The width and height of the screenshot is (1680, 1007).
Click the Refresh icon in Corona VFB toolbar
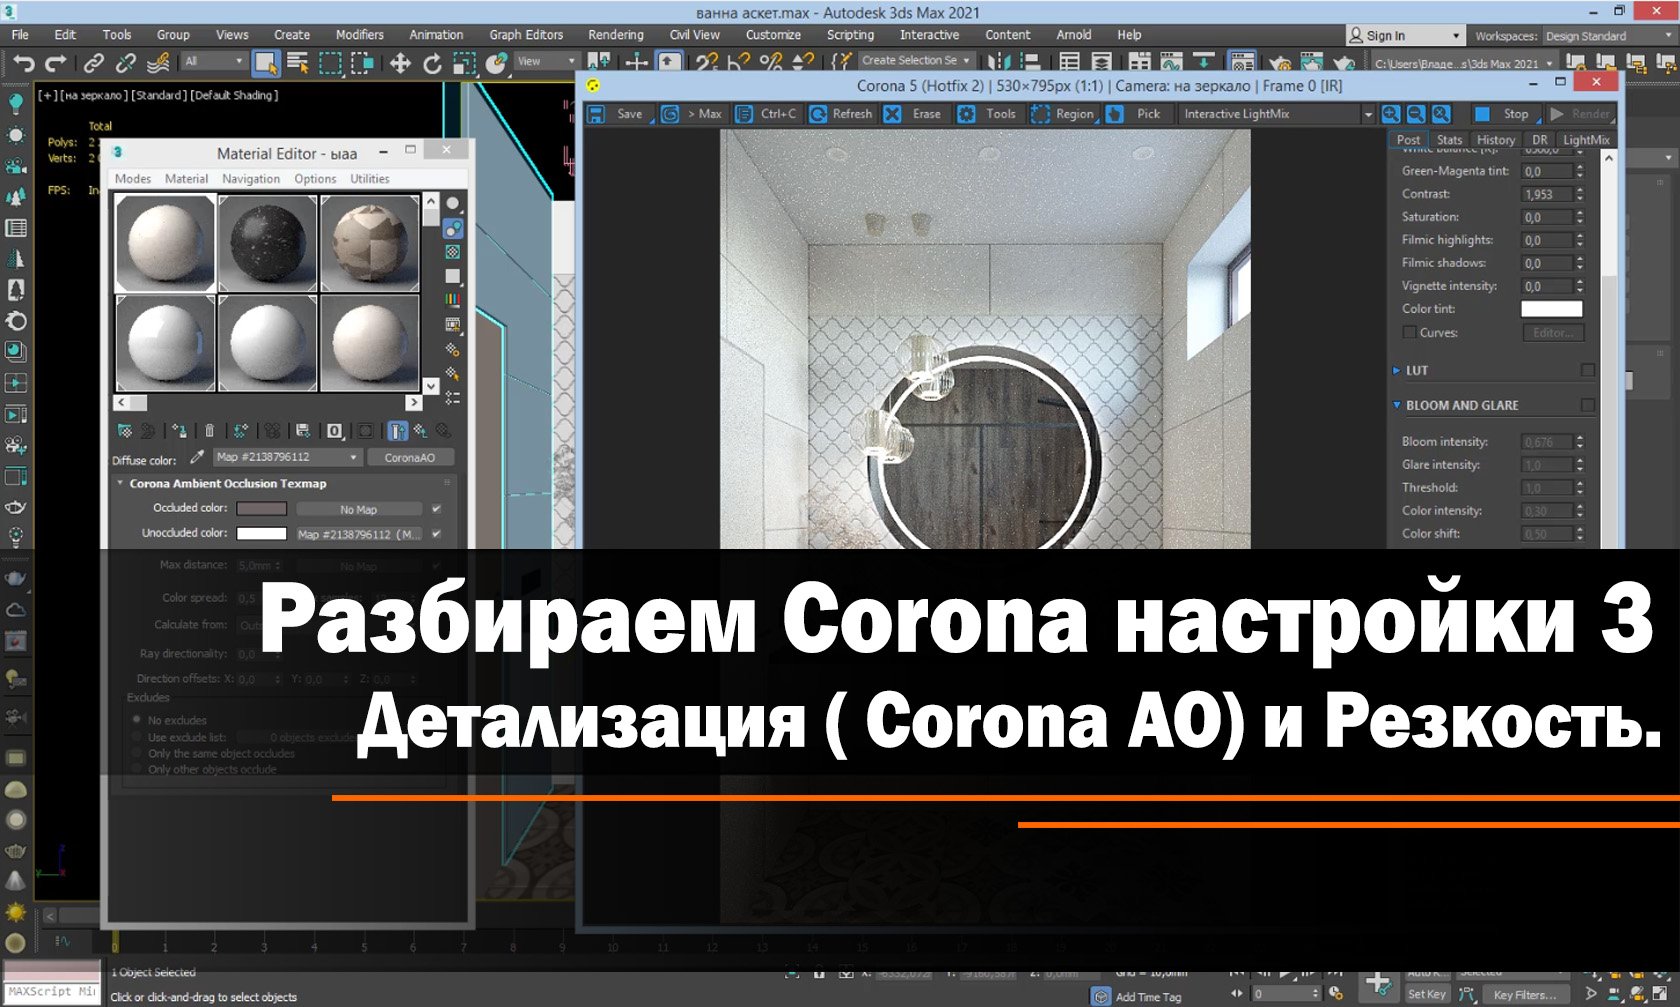coord(816,114)
